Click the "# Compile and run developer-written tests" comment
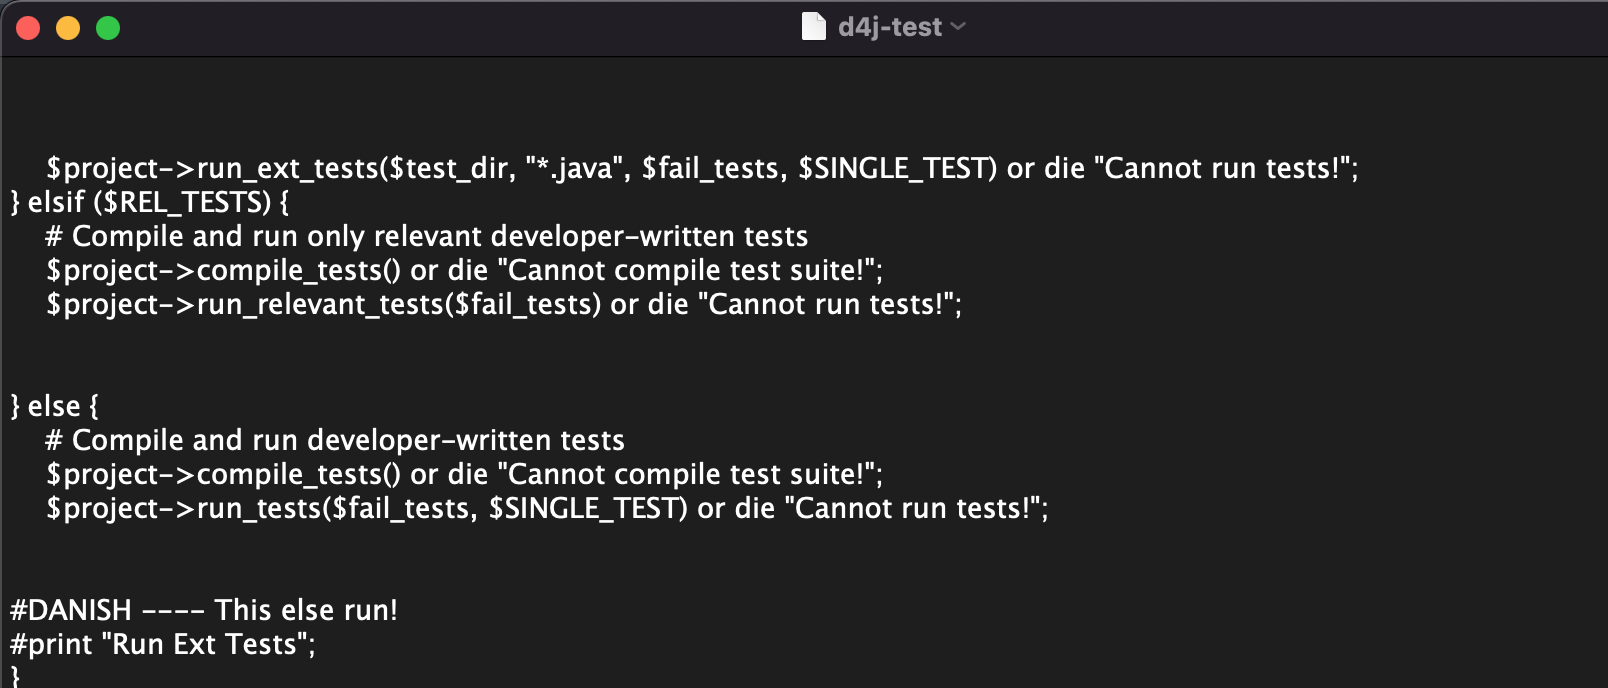This screenshot has width=1608, height=688. click(335, 440)
